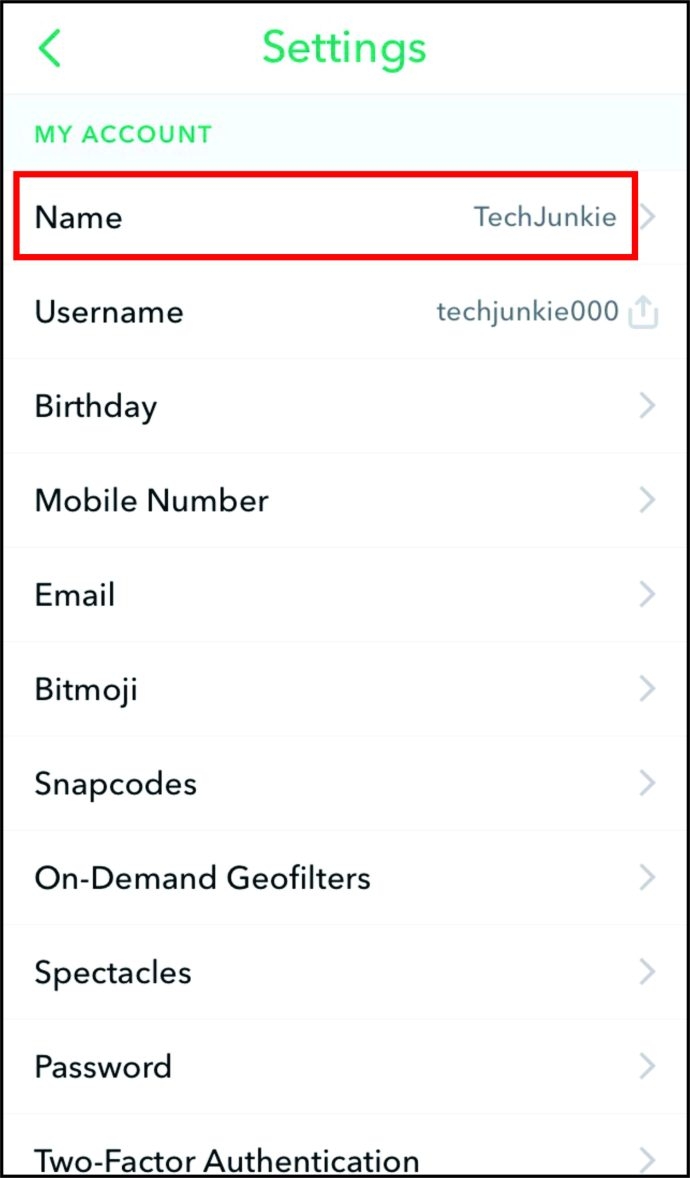This screenshot has width=690, height=1178.
Task: Open Mobile Number settings
Action: (x=152, y=500)
